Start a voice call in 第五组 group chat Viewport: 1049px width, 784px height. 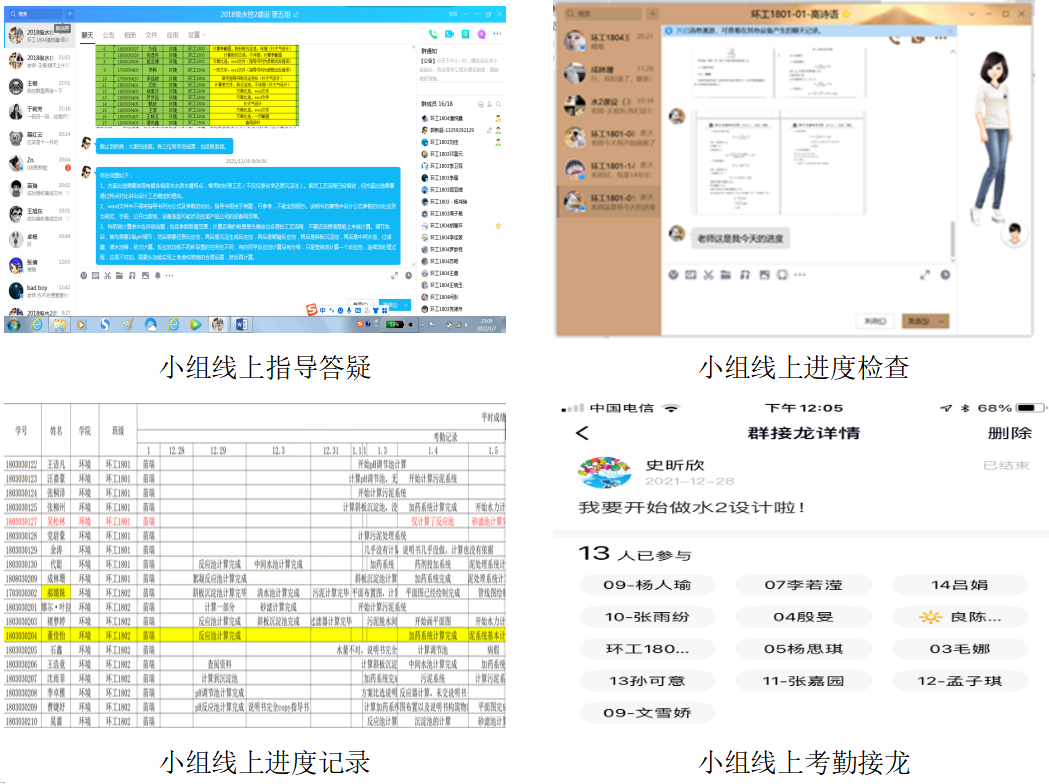(x=433, y=35)
